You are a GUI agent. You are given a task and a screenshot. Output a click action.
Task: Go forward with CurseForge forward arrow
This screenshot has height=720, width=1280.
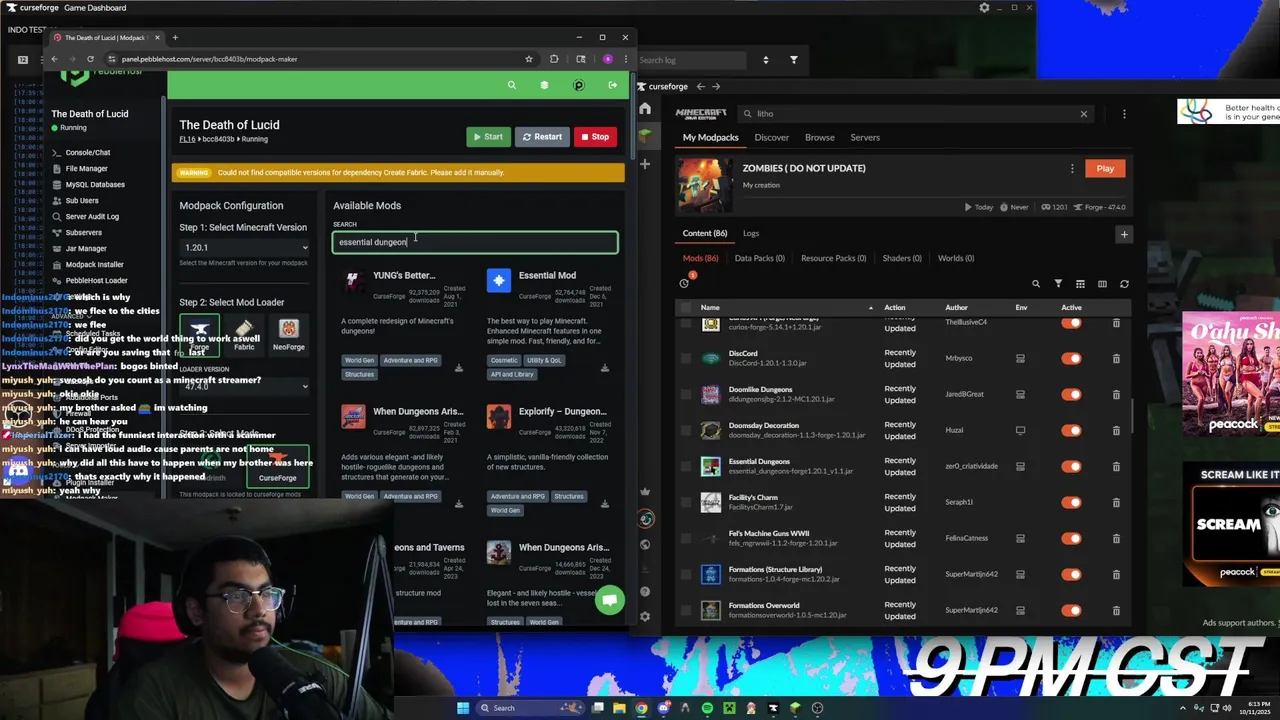[716, 87]
